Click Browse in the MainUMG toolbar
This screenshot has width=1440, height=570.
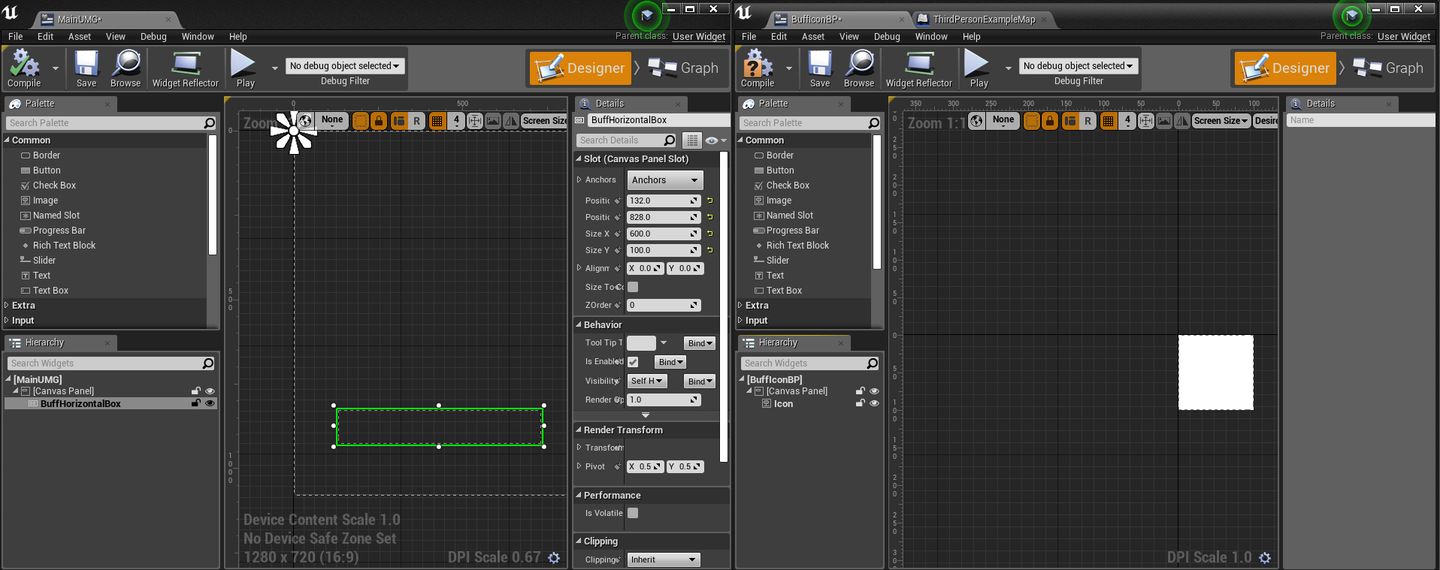coord(125,68)
